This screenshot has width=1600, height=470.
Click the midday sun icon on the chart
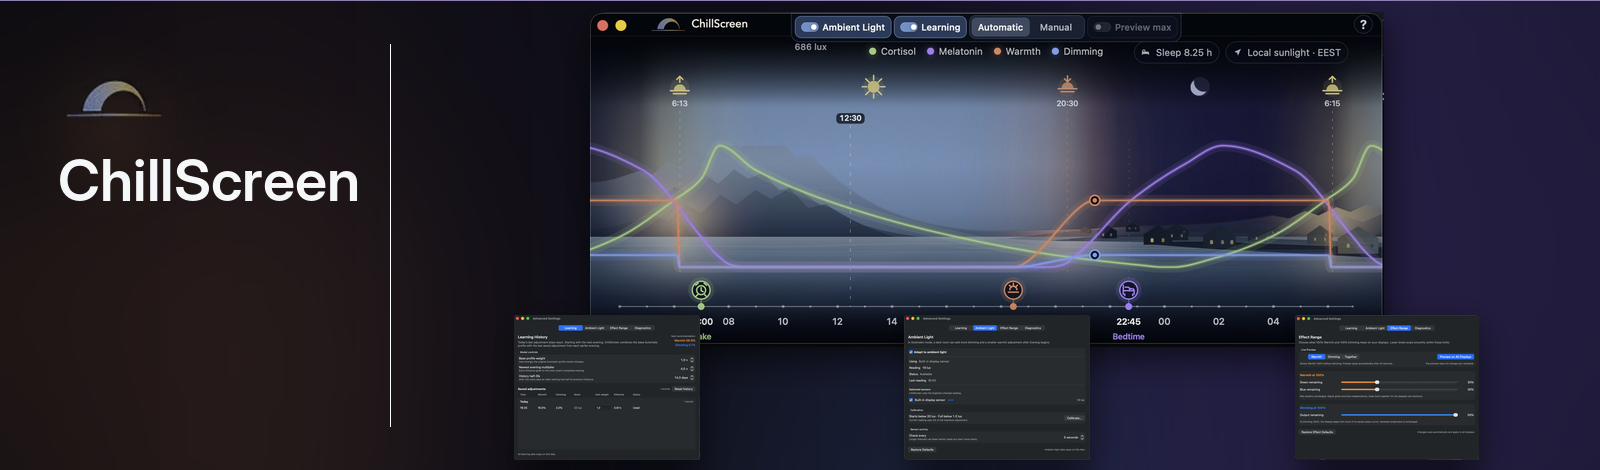(874, 87)
